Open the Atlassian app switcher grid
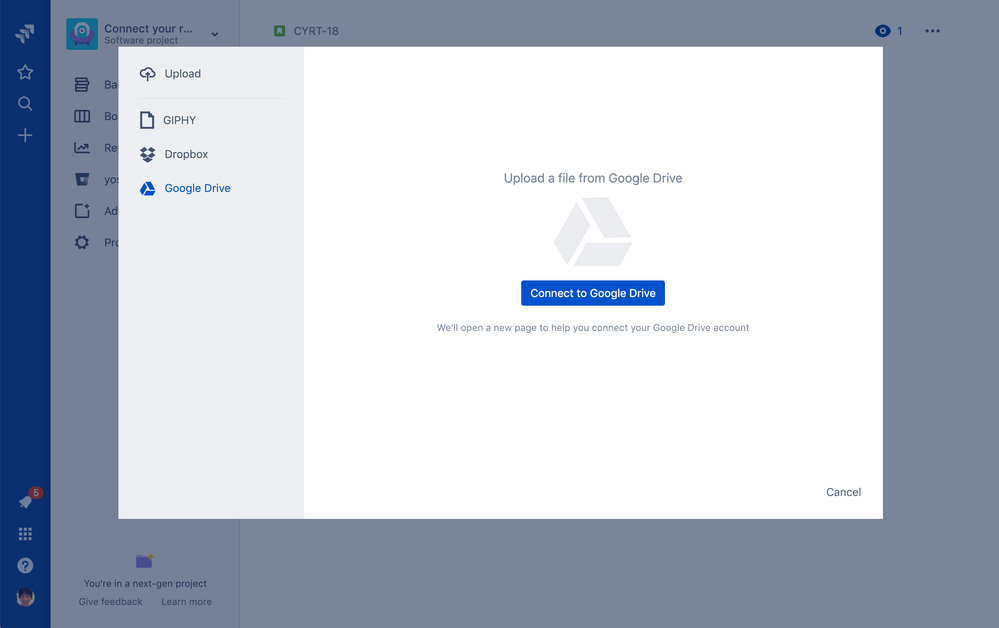Screen dimensions: 999x628 pyautogui.click(x=24, y=533)
